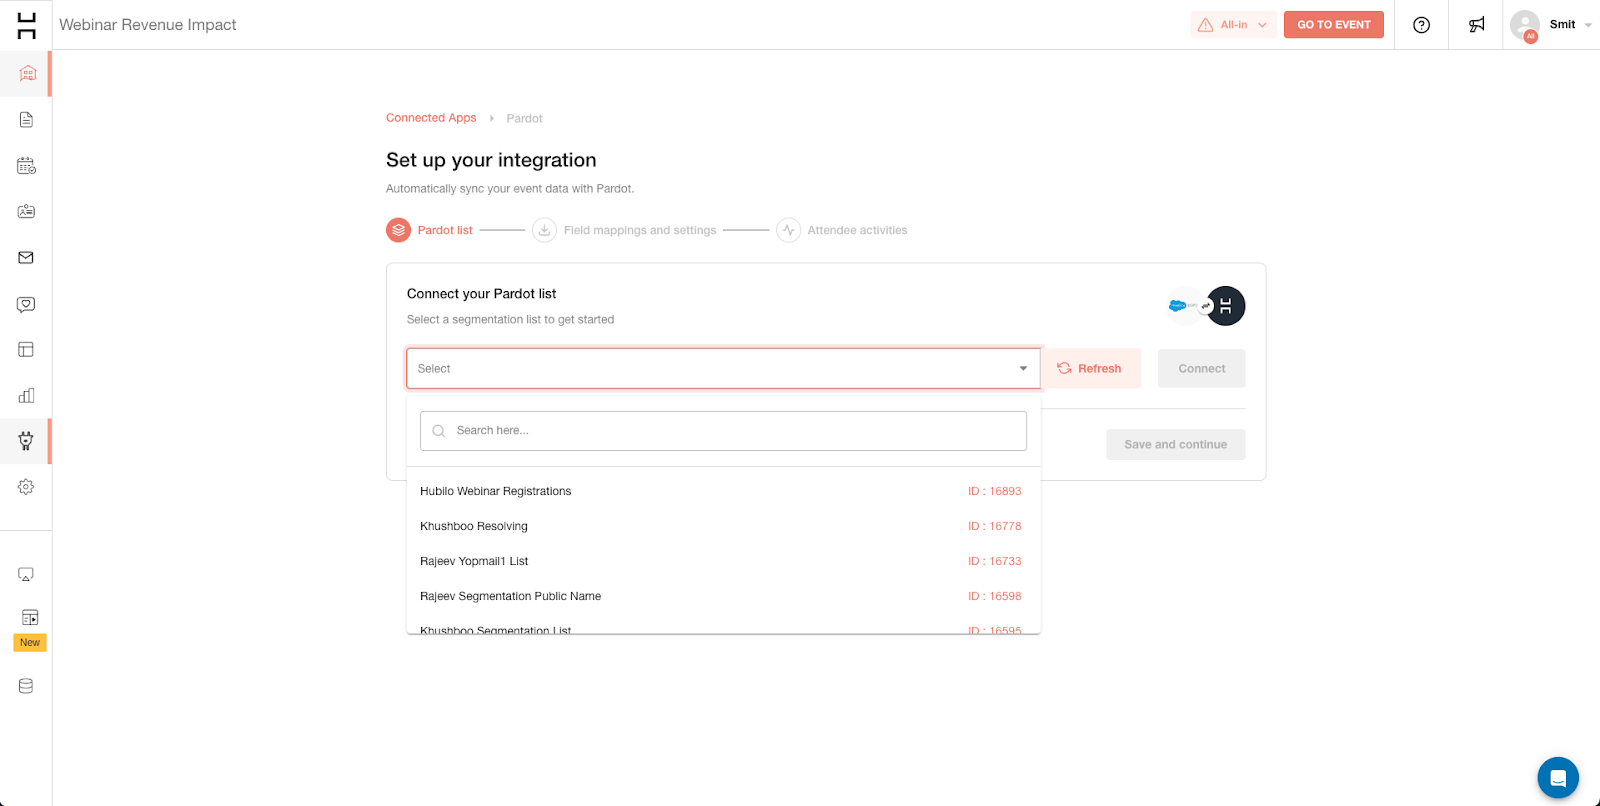Image resolution: width=1600 pixels, height=806 pixels.
Task: Click Save and continue button
Action: 1176,444
